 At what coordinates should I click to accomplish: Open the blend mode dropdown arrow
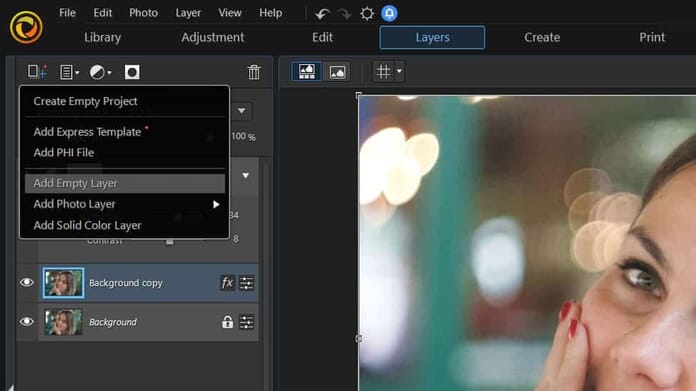241,111
